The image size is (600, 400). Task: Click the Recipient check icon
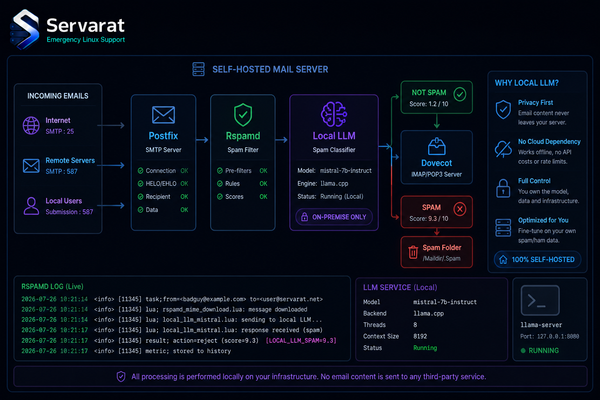click(x=140, y=197)
